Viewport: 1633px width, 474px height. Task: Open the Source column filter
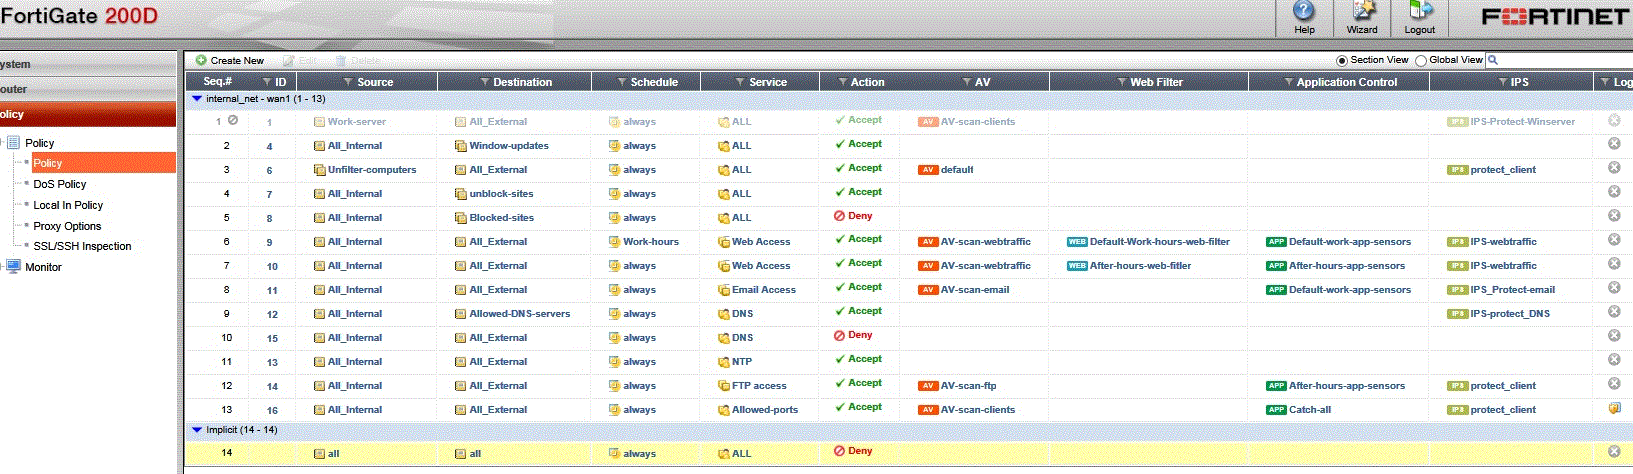click(347, 82)
